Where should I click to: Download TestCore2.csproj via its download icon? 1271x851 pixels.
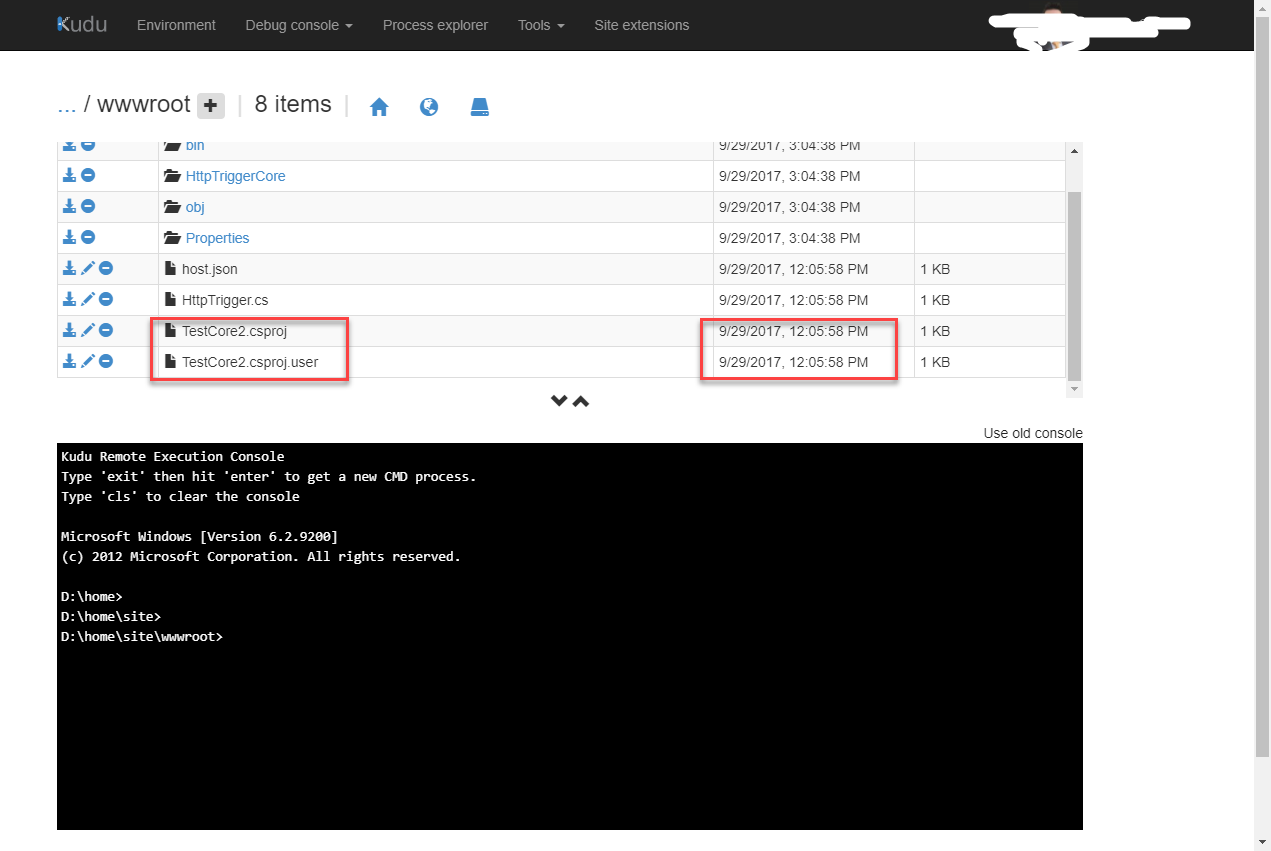[x=69, y=330]
